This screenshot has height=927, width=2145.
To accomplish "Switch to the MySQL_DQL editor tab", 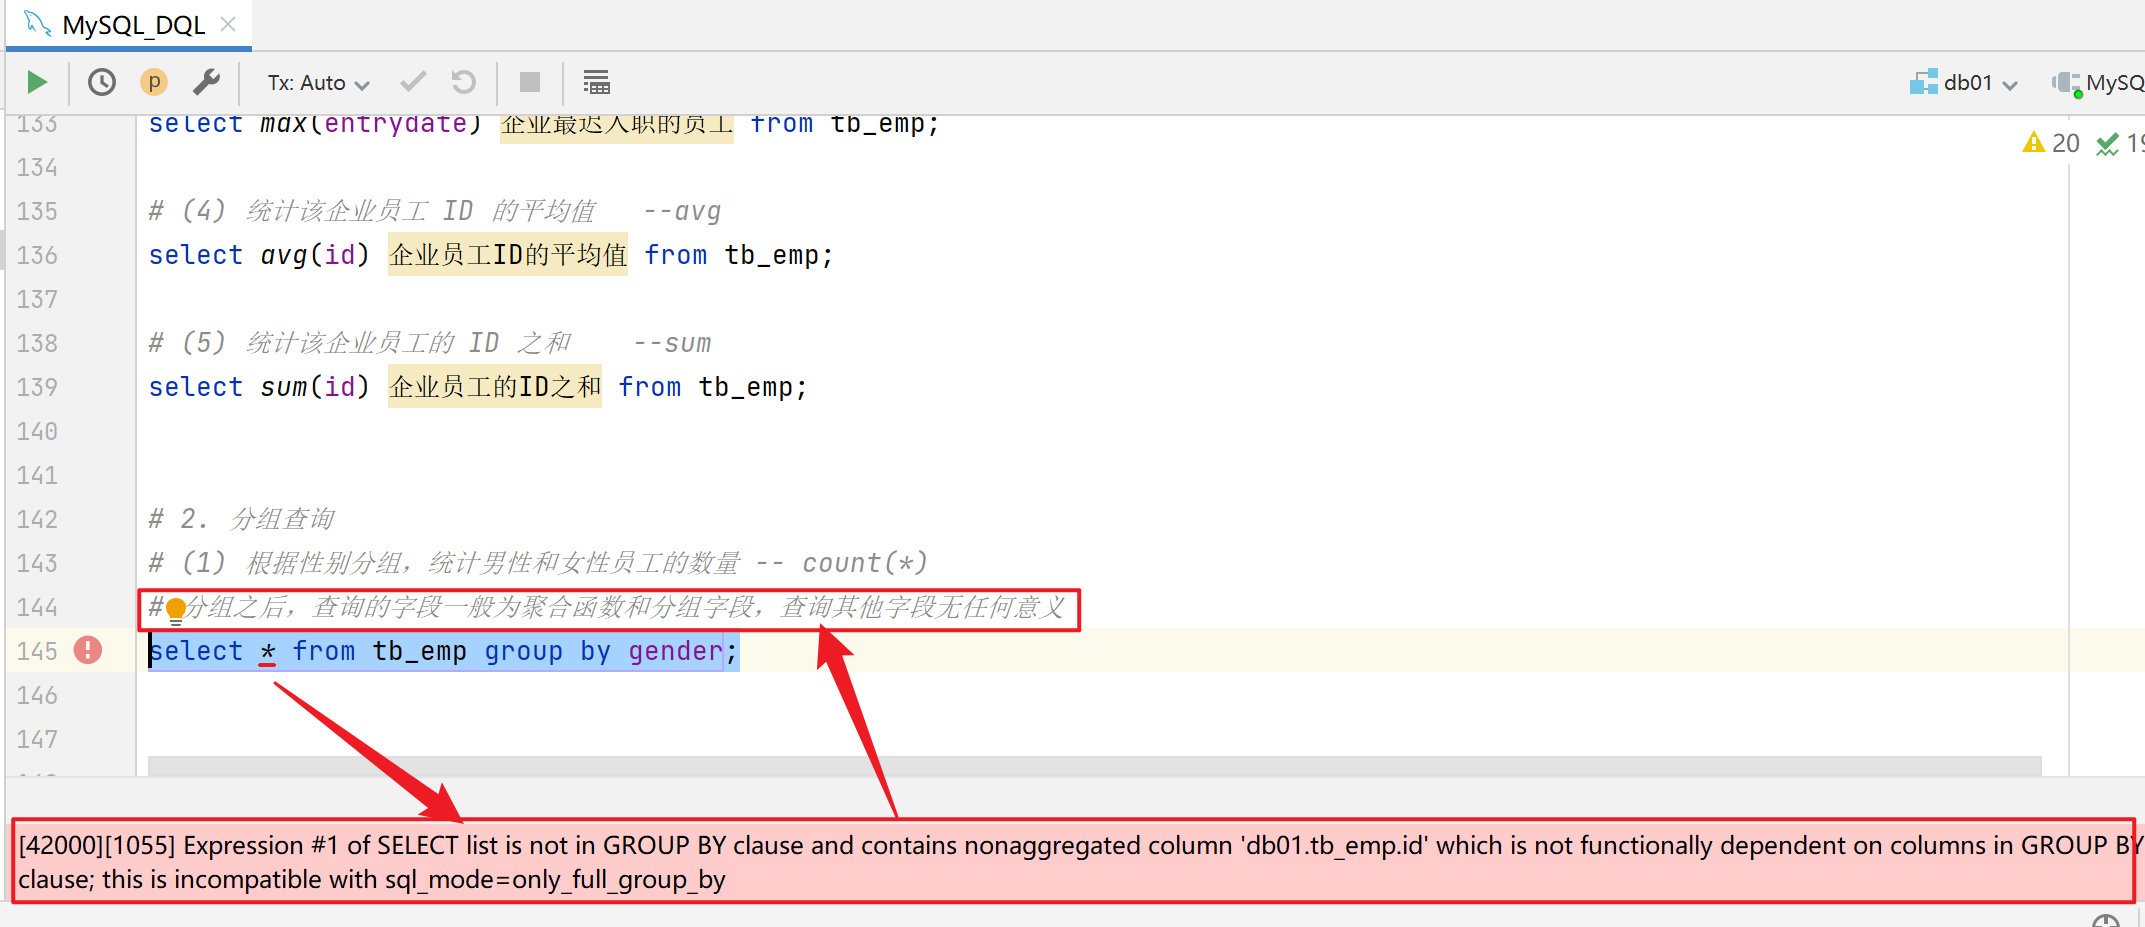I will (133, 25).
